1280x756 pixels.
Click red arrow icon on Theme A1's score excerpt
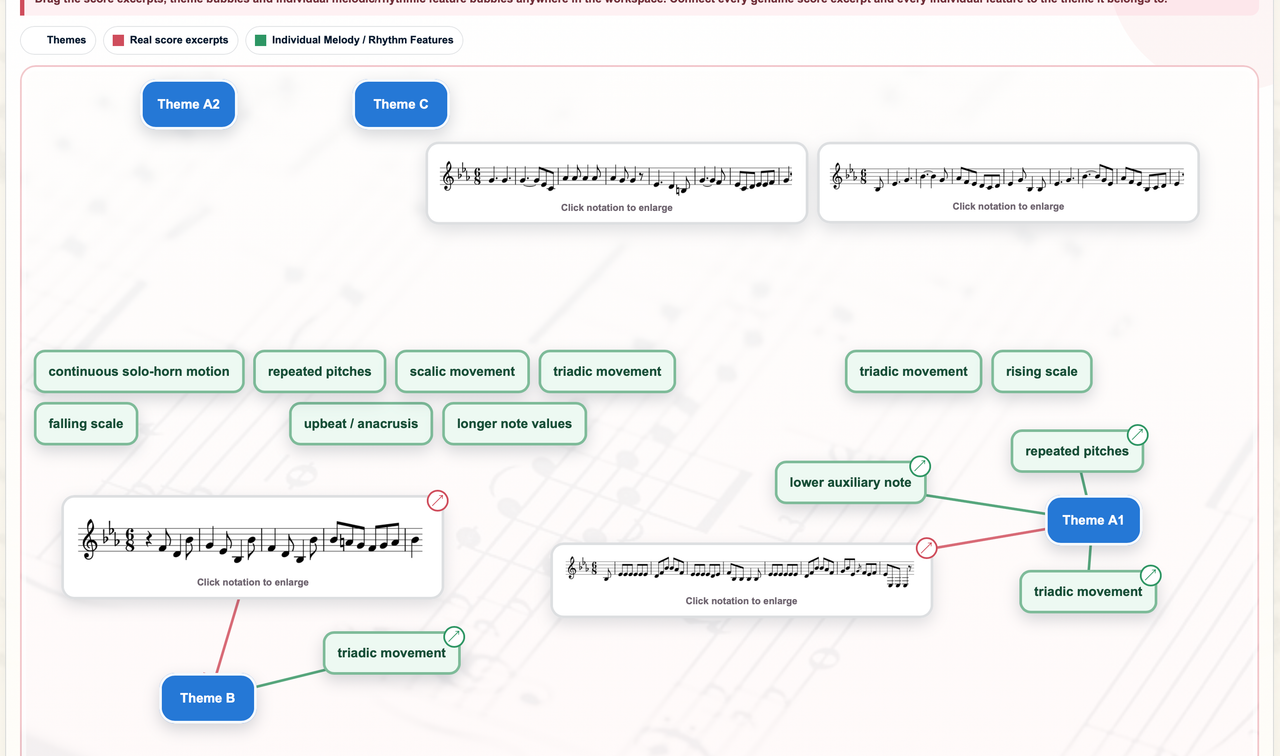coord(927,547)
